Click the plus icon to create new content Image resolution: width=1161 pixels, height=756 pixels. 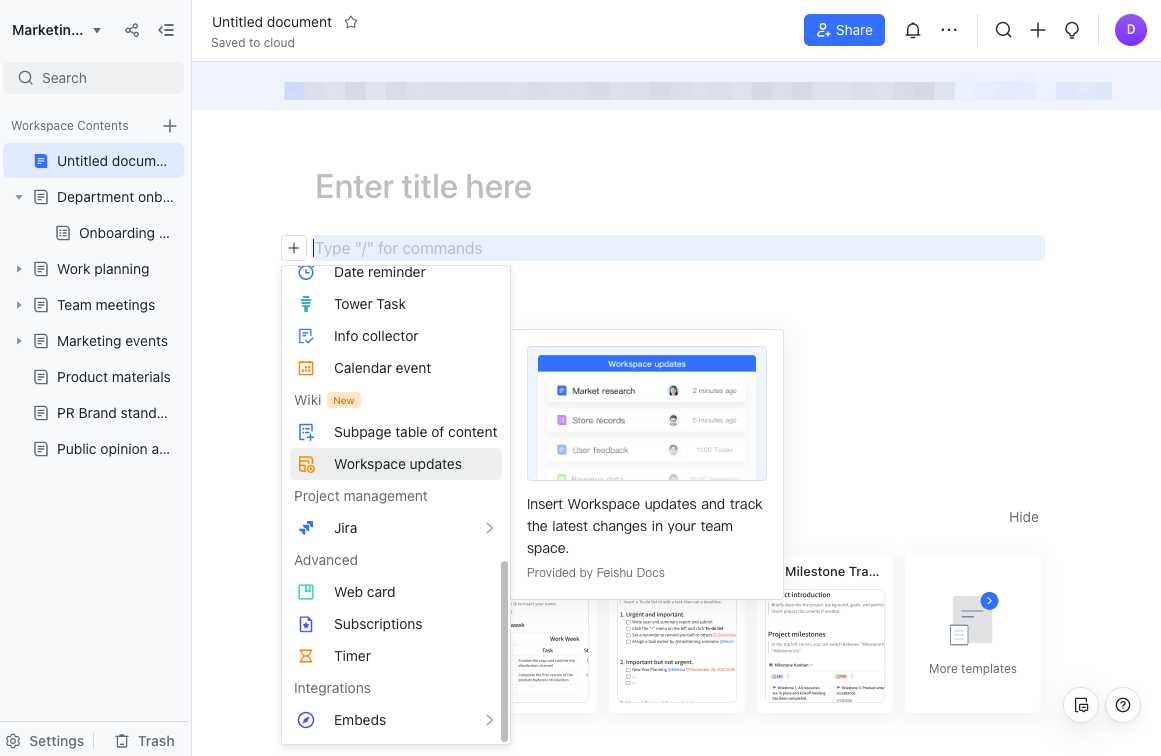click(x=1037, y=29)
